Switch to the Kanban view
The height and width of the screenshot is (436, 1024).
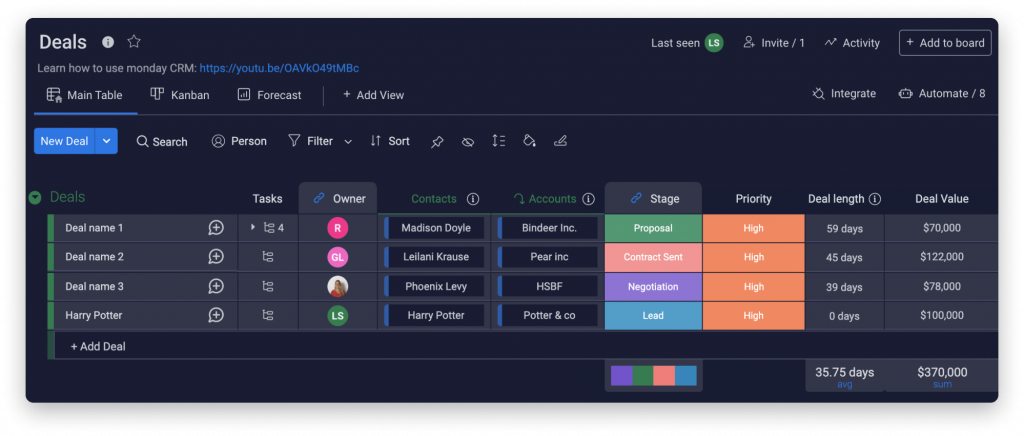click(x=180, y=95)
